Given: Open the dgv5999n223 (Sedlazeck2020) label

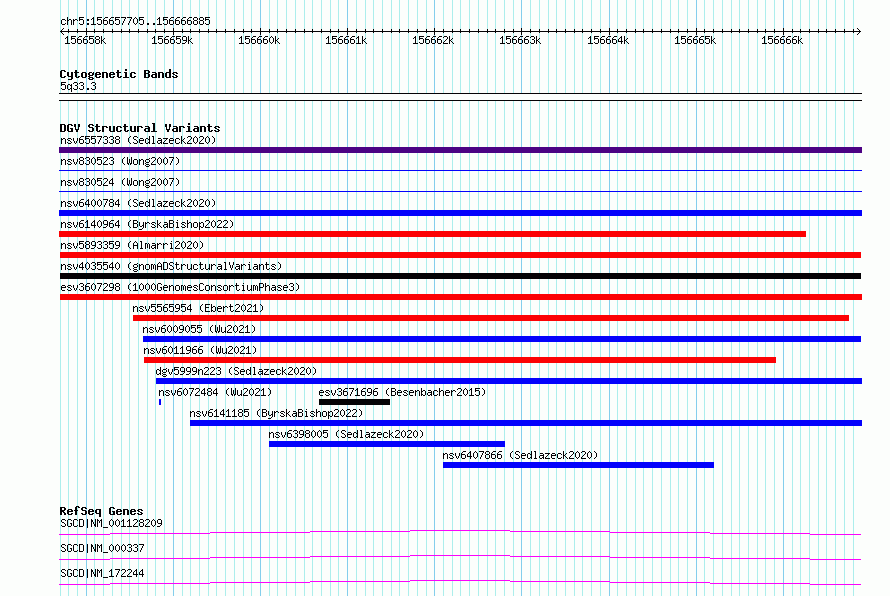Looking at the screenshot, I should click(x=236, y=371).
